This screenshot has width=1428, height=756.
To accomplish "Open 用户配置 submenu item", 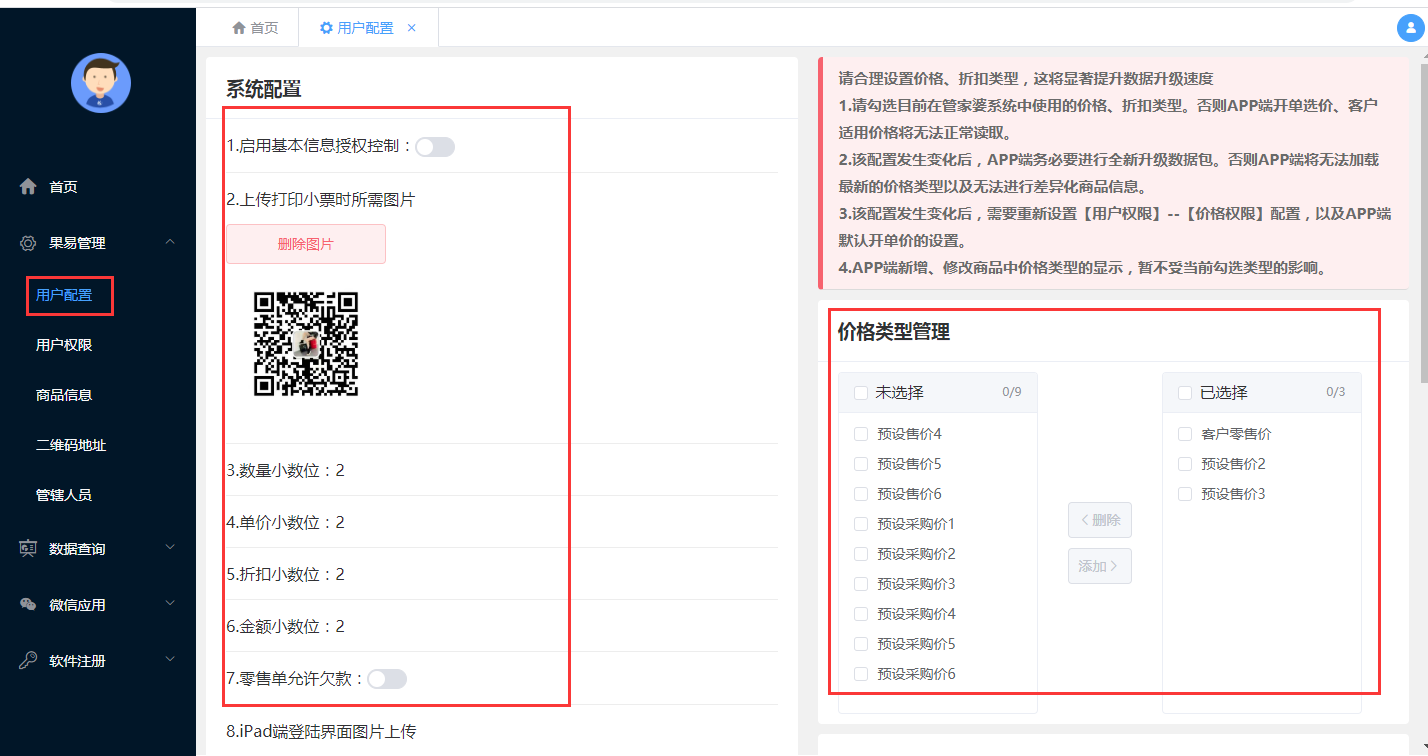I will (64, 295).
